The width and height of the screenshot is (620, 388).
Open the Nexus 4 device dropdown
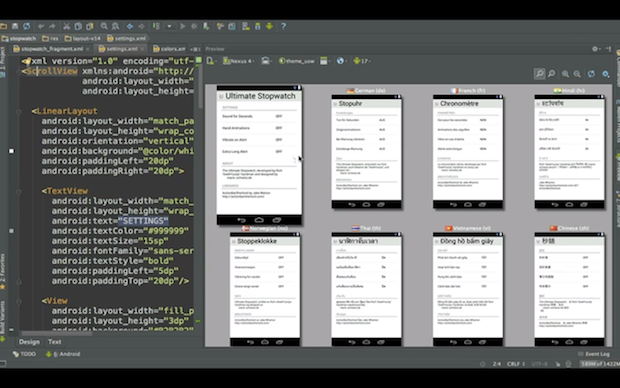[238, 61]
